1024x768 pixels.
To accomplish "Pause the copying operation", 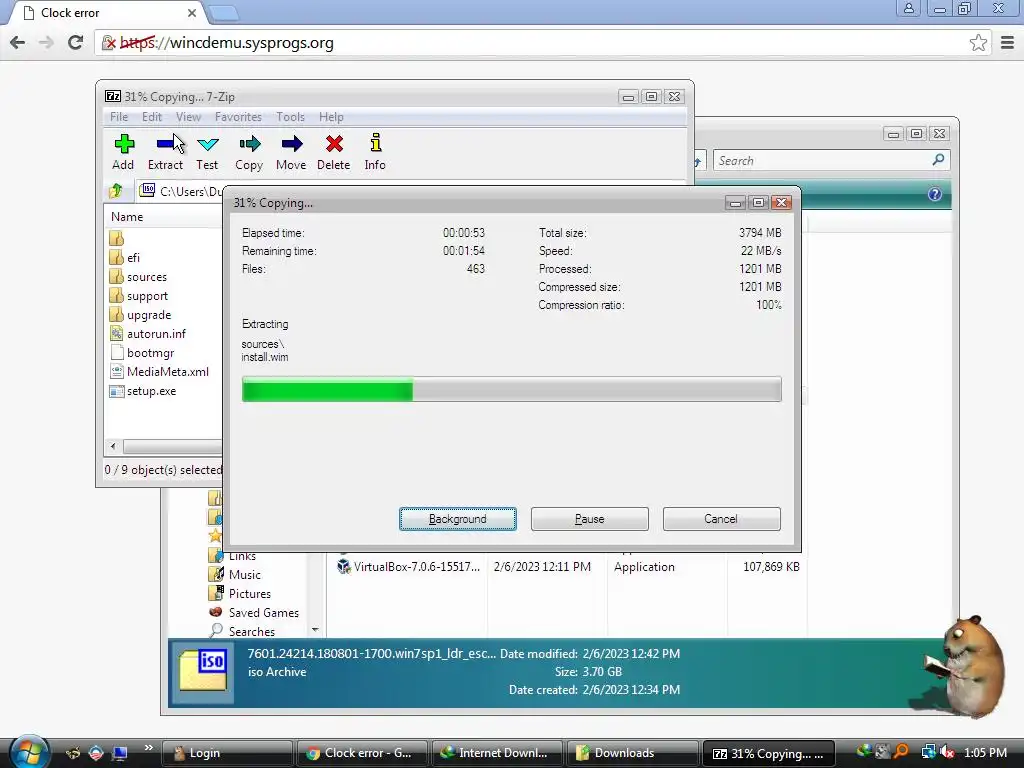I will pos(590,519).
